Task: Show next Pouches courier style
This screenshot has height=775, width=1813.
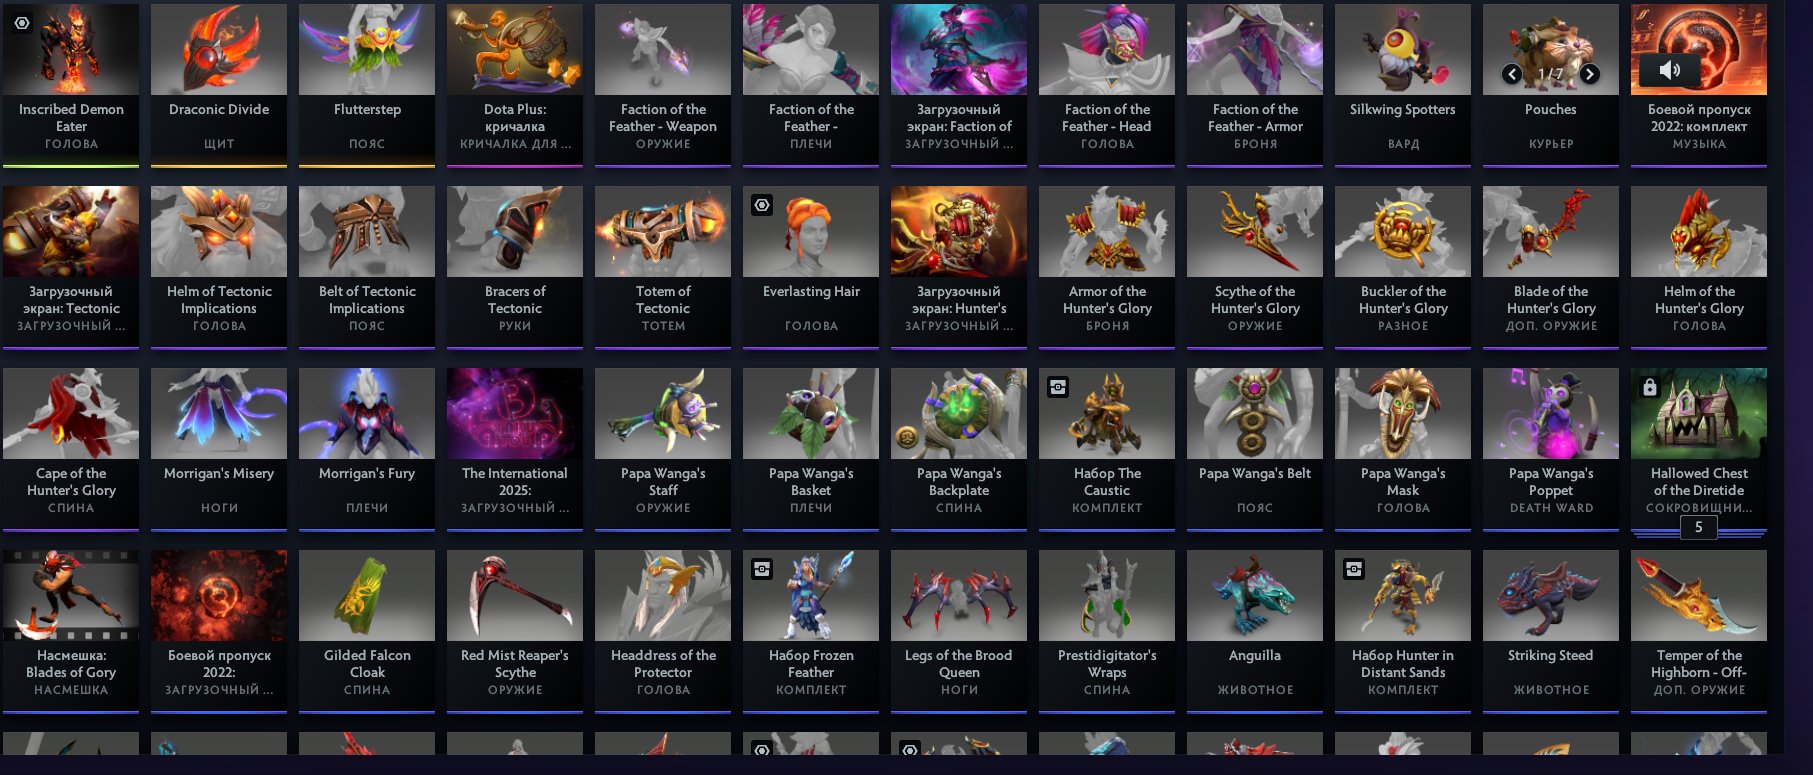Action: coord(1590,74)
